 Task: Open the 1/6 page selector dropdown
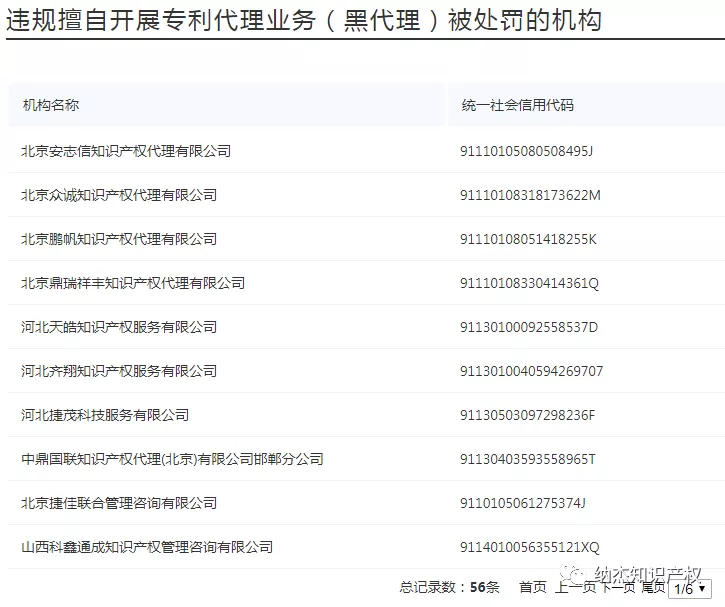(690, 589)
